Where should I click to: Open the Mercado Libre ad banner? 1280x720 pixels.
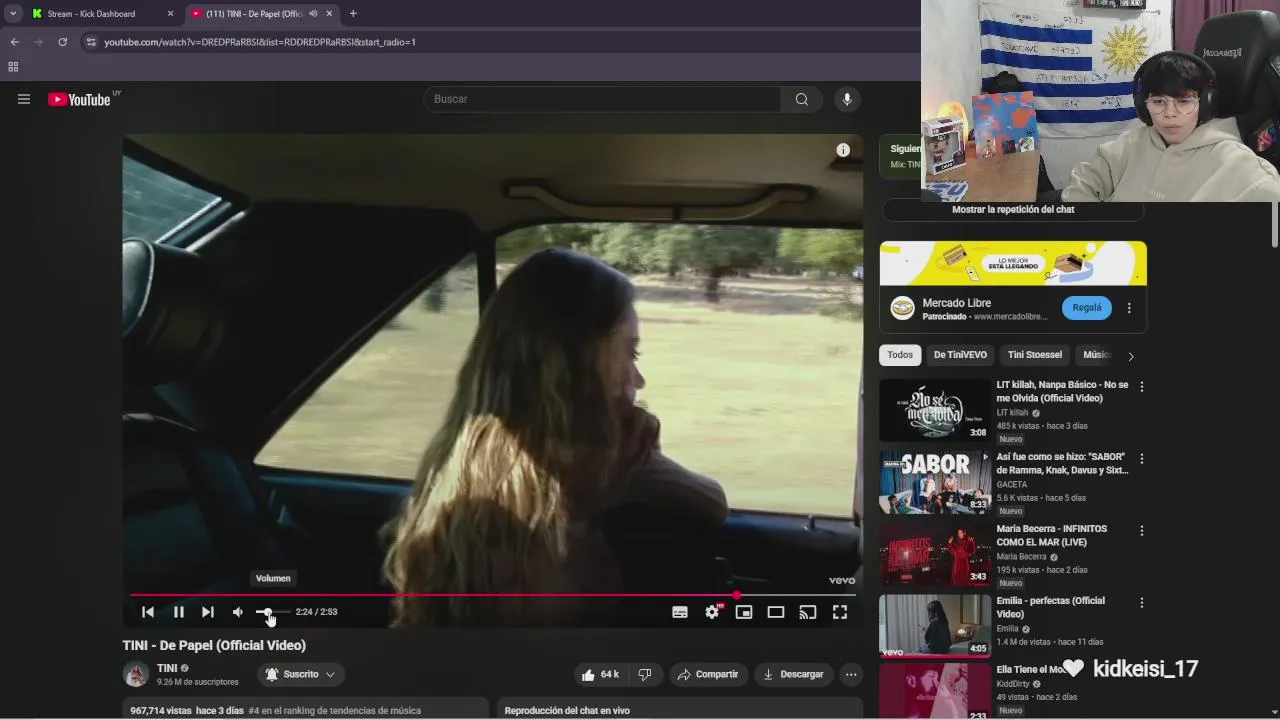1013,263
